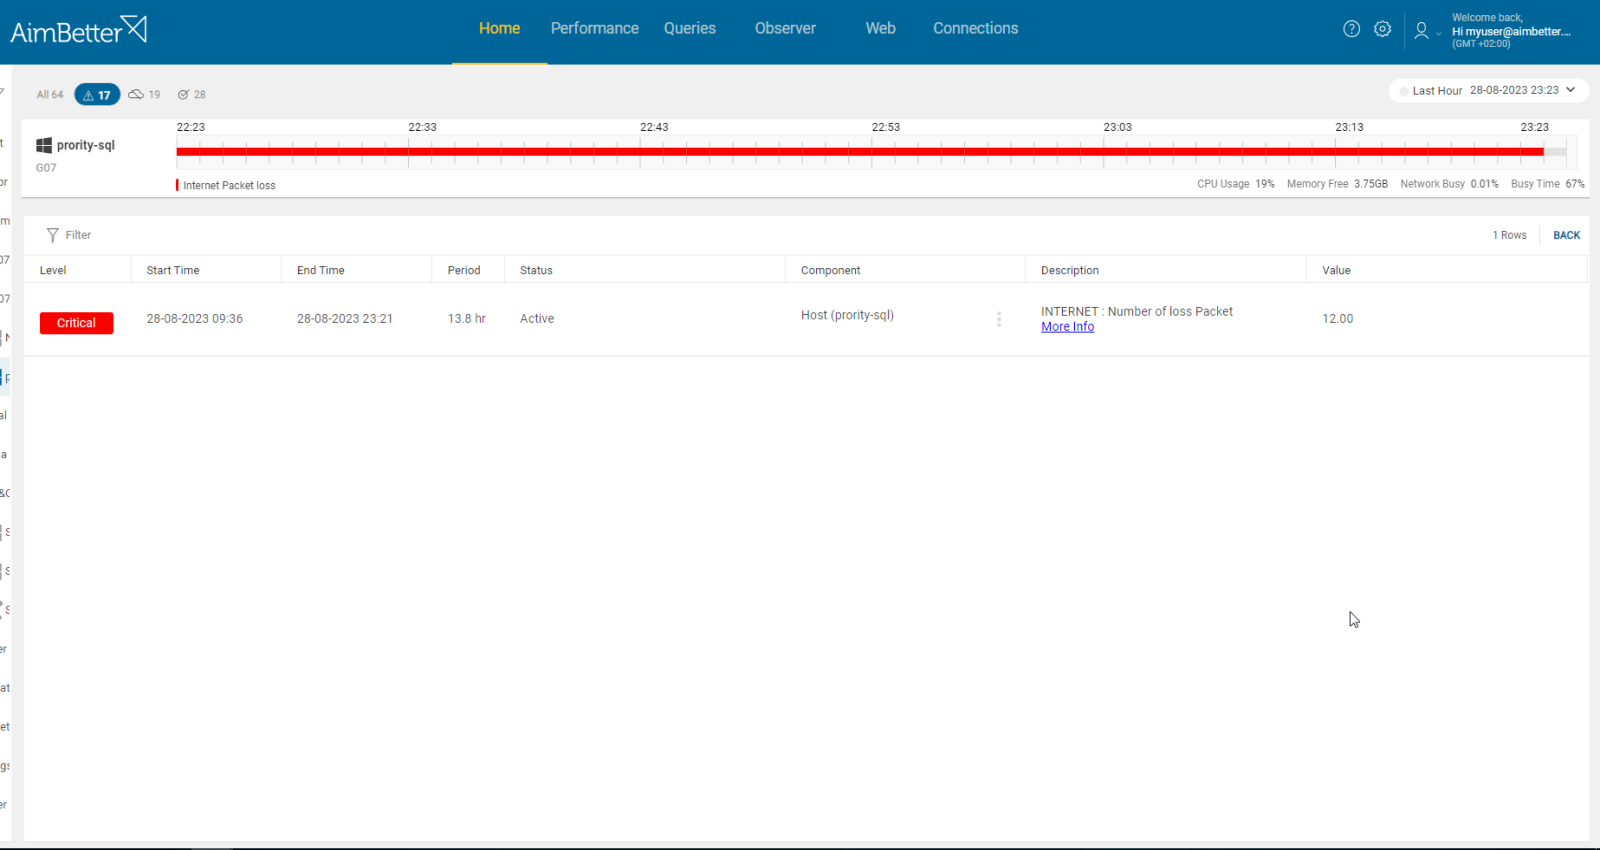Screen dimensions: 1600x850
Task: Open the three-dot menu for Host row
Action: pos(999,319)
